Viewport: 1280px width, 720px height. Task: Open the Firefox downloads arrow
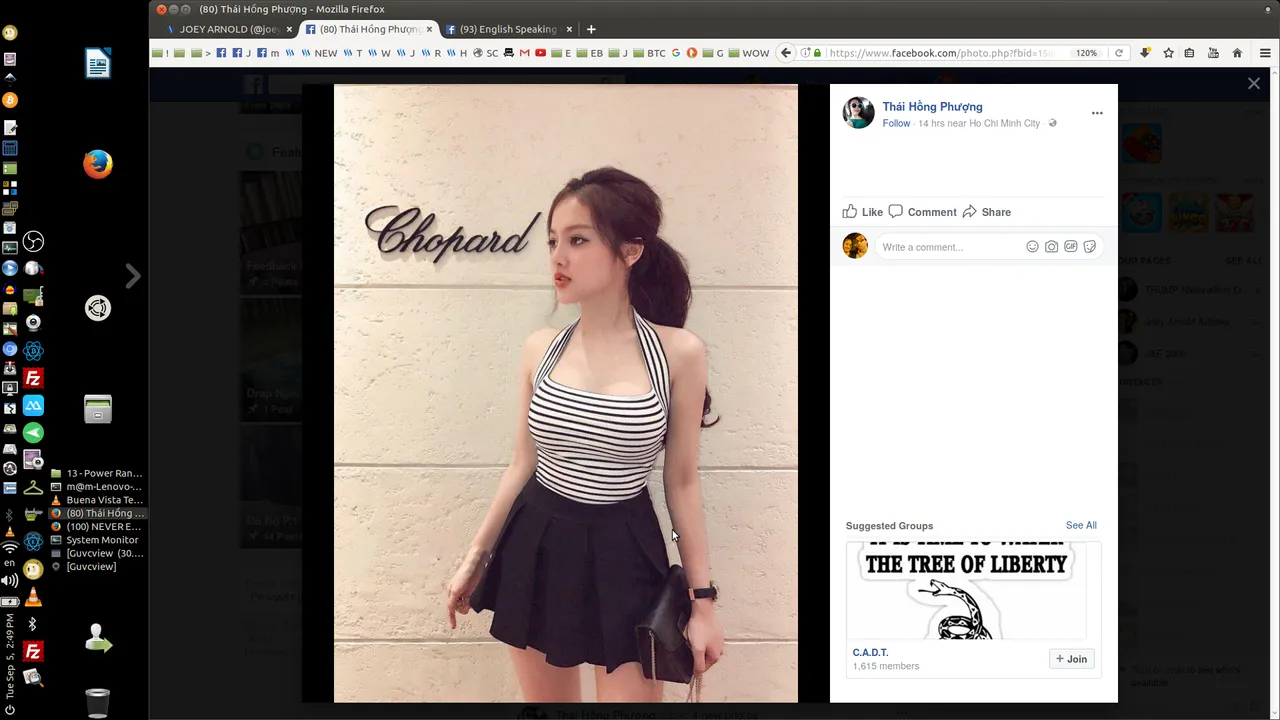[x=1145, y=53]
